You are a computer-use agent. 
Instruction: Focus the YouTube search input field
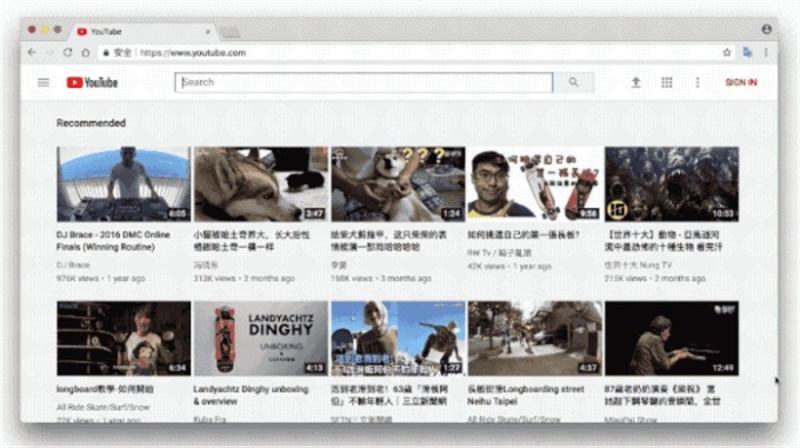click(365, 82)
